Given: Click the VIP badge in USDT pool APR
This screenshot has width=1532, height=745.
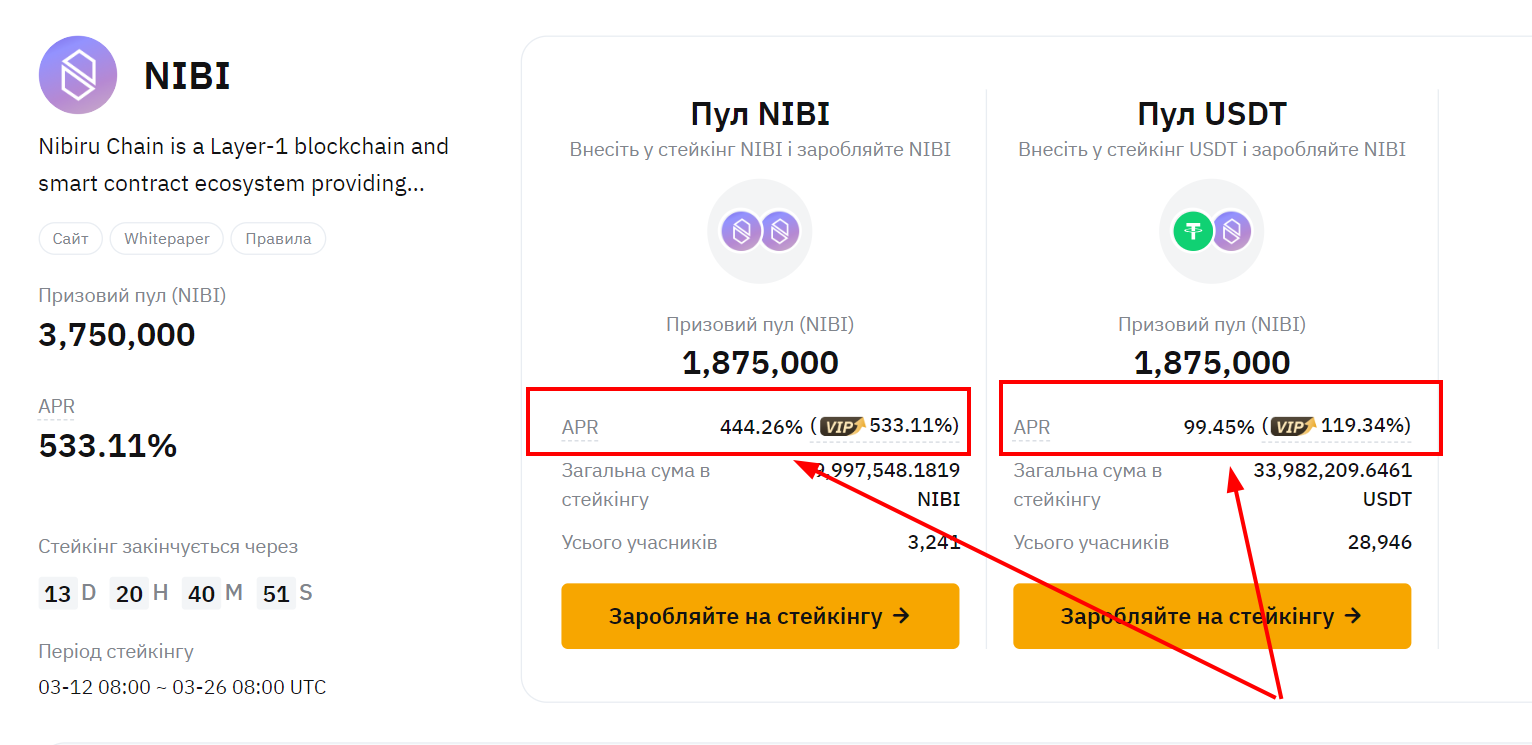Looking at the screenshot, I should click(1294, 427).
